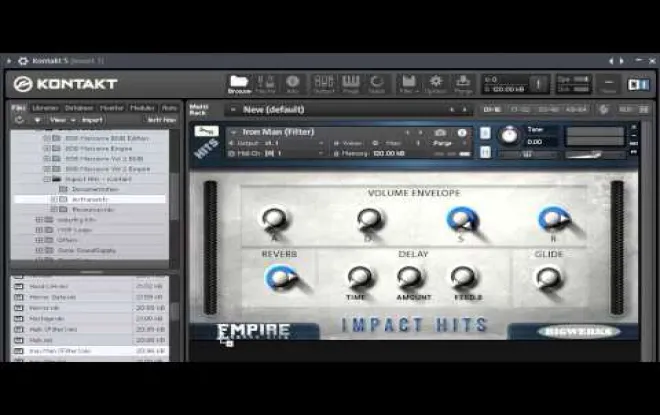Switch to the Database tab
The height and width of the screenshot is (415, 660).
[x=79, y=108]
